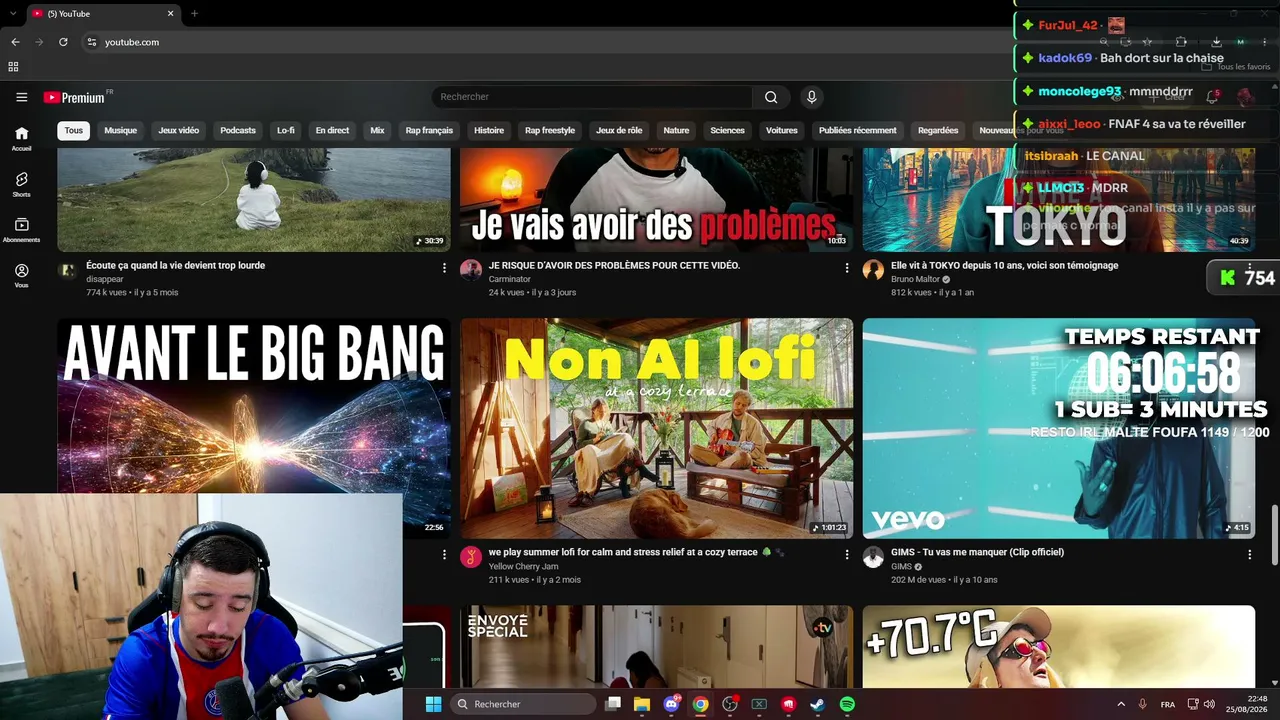Filter by Nature chip
Screen dimensions: 1280x720
(676, 130)
